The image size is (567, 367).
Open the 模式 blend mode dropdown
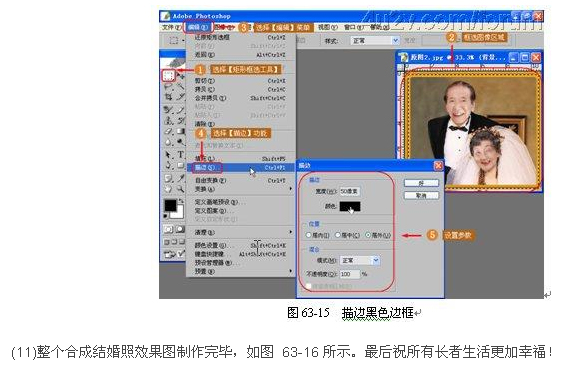click(360, 260)
